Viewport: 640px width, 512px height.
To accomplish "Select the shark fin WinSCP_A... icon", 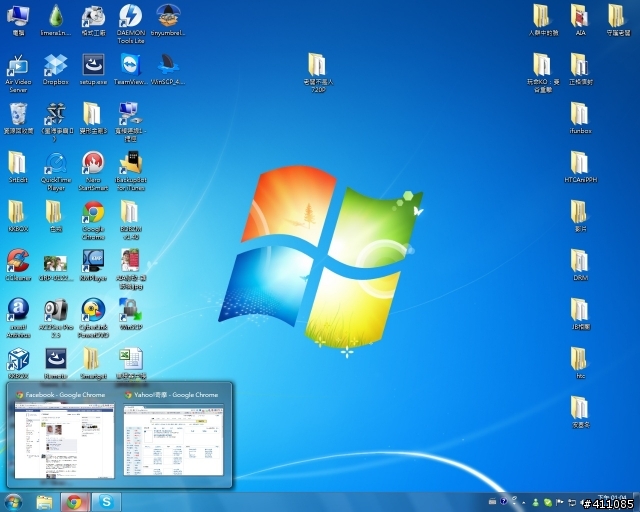I will pyautogui.click(x=168, y=69).
